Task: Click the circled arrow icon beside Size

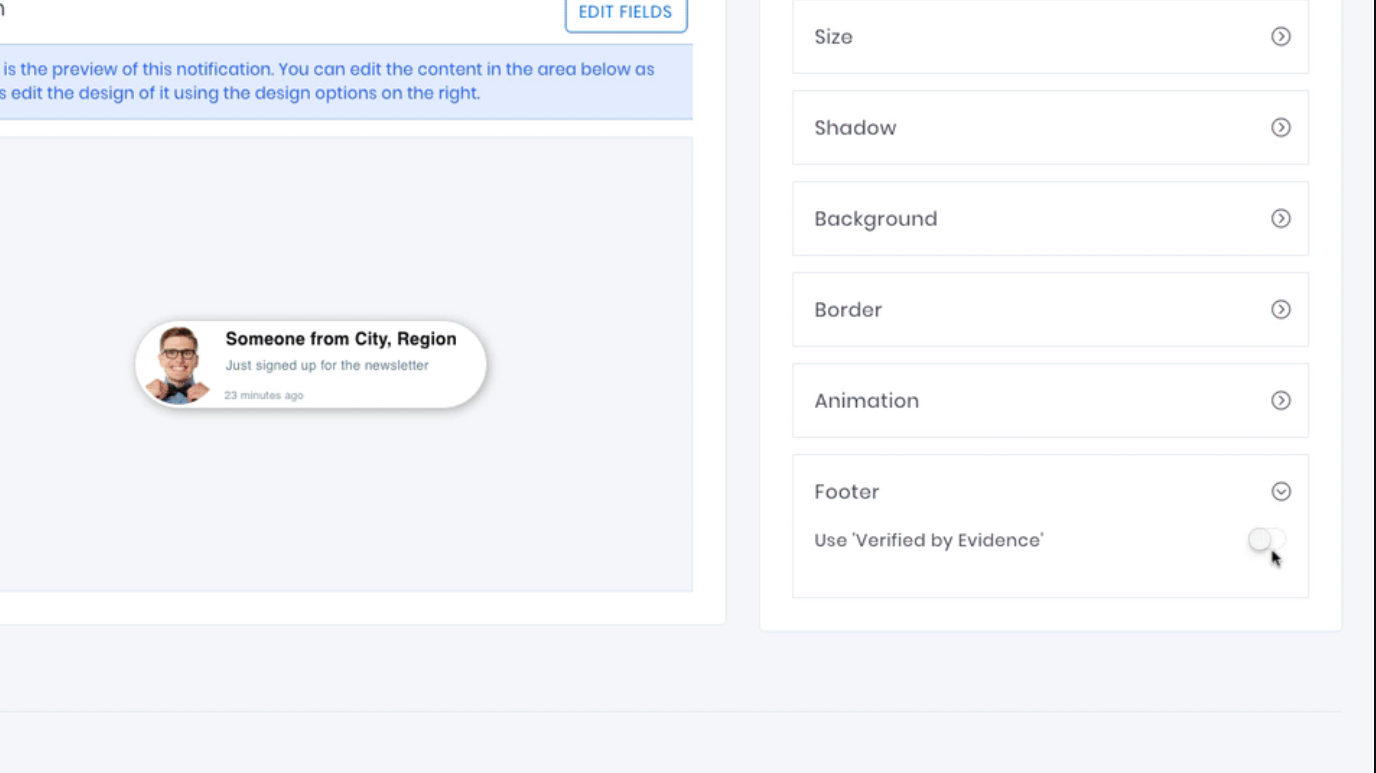Action: [1280, 37]
